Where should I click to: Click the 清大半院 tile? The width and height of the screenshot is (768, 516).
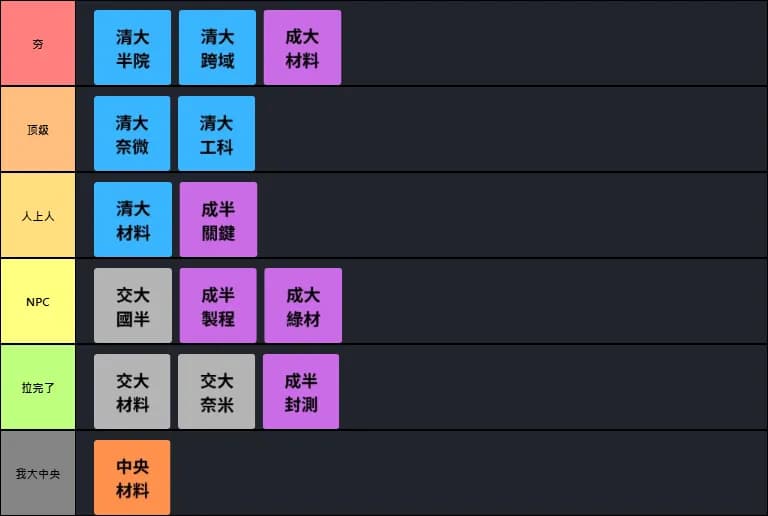(x=132, y=48)
